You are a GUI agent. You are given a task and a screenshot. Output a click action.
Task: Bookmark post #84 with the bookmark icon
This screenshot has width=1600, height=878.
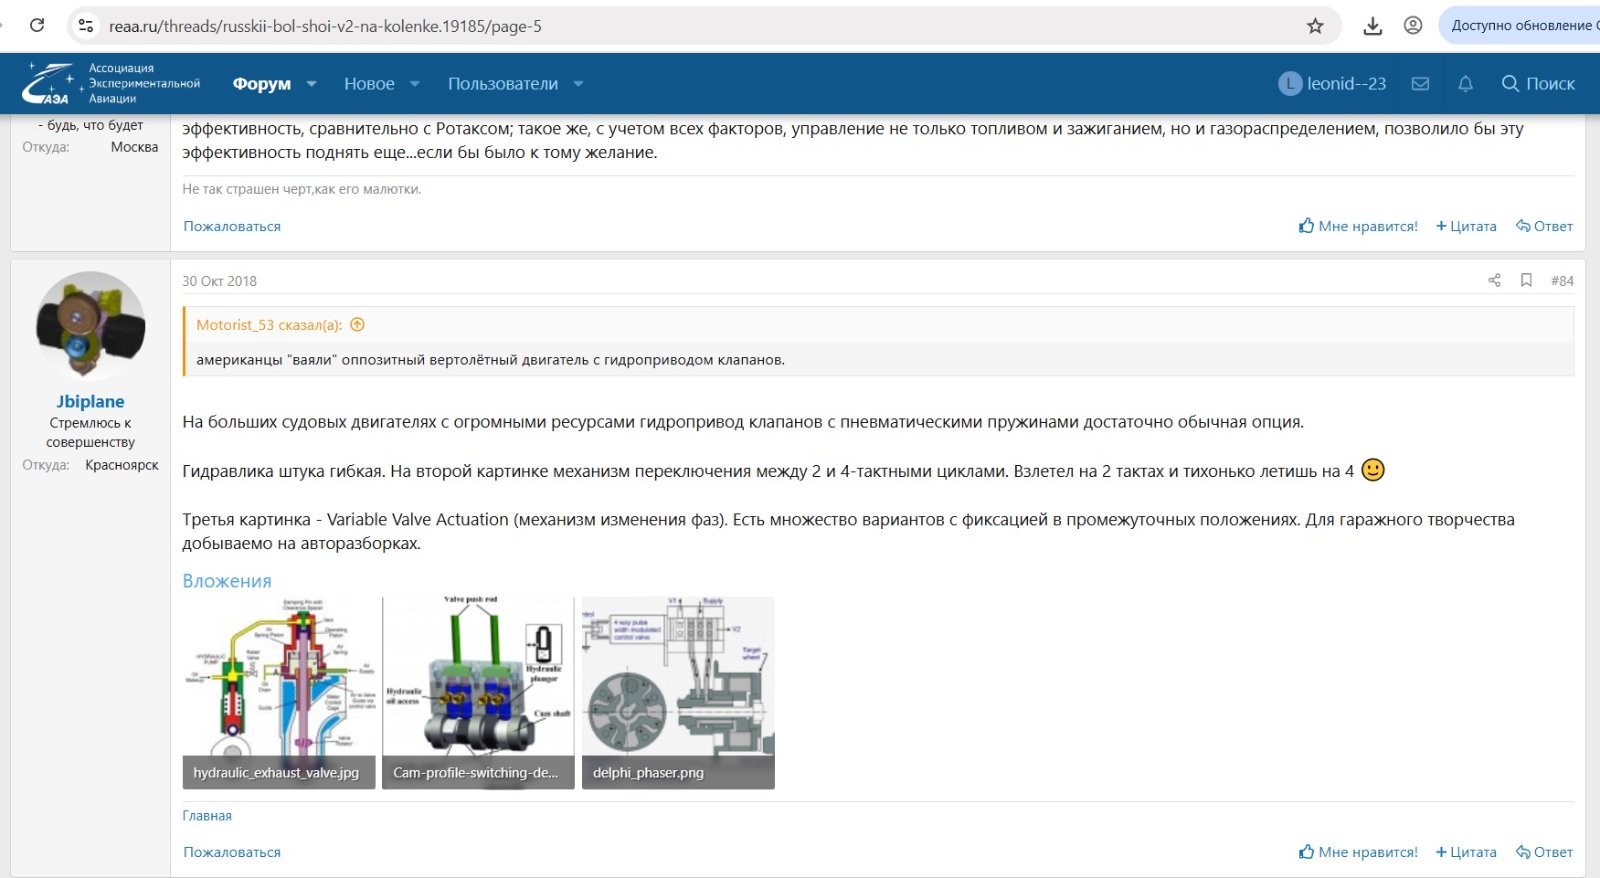coord(1526,280)
